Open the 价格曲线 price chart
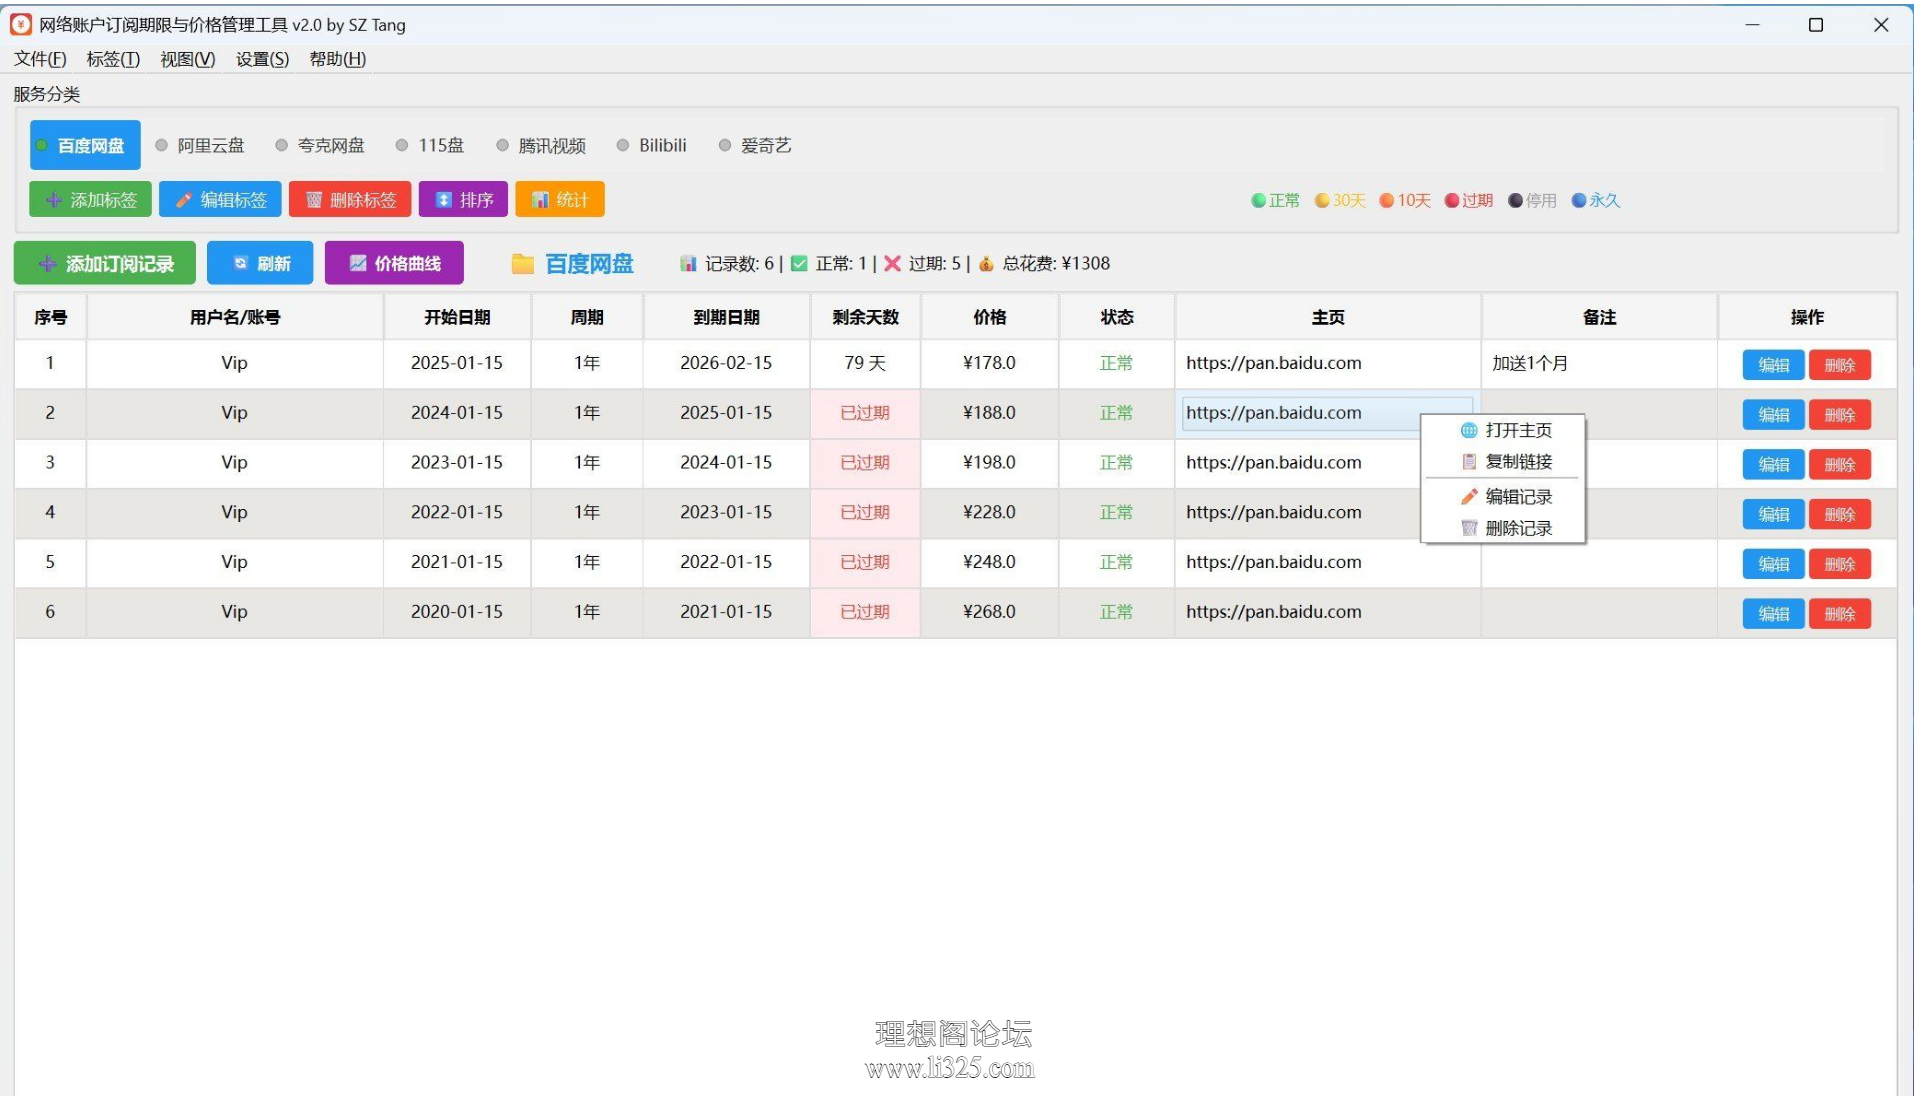1914x1096 pixels. pyautogui.click(x=394, y=263)
